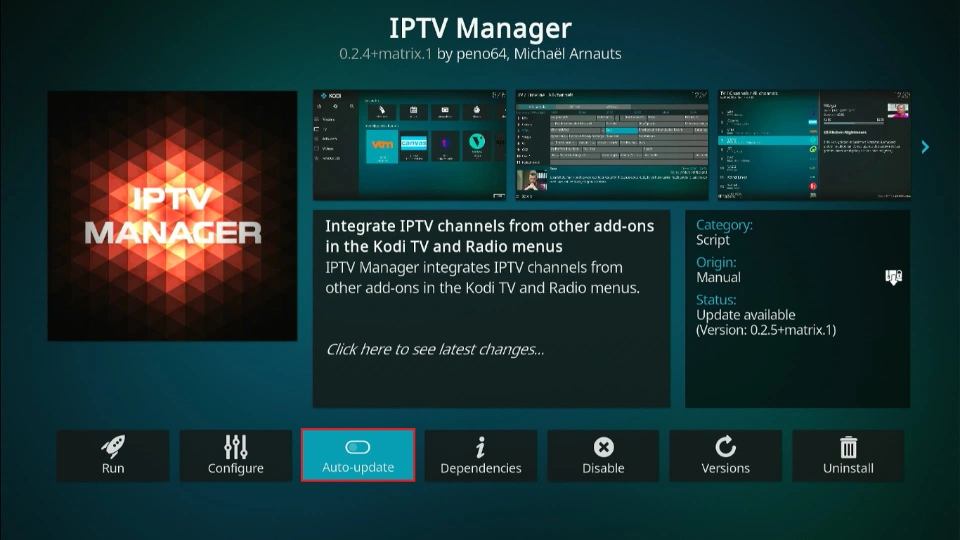
Task: Click the IPTV Manager add-on logo
Action: coord(173,216)
